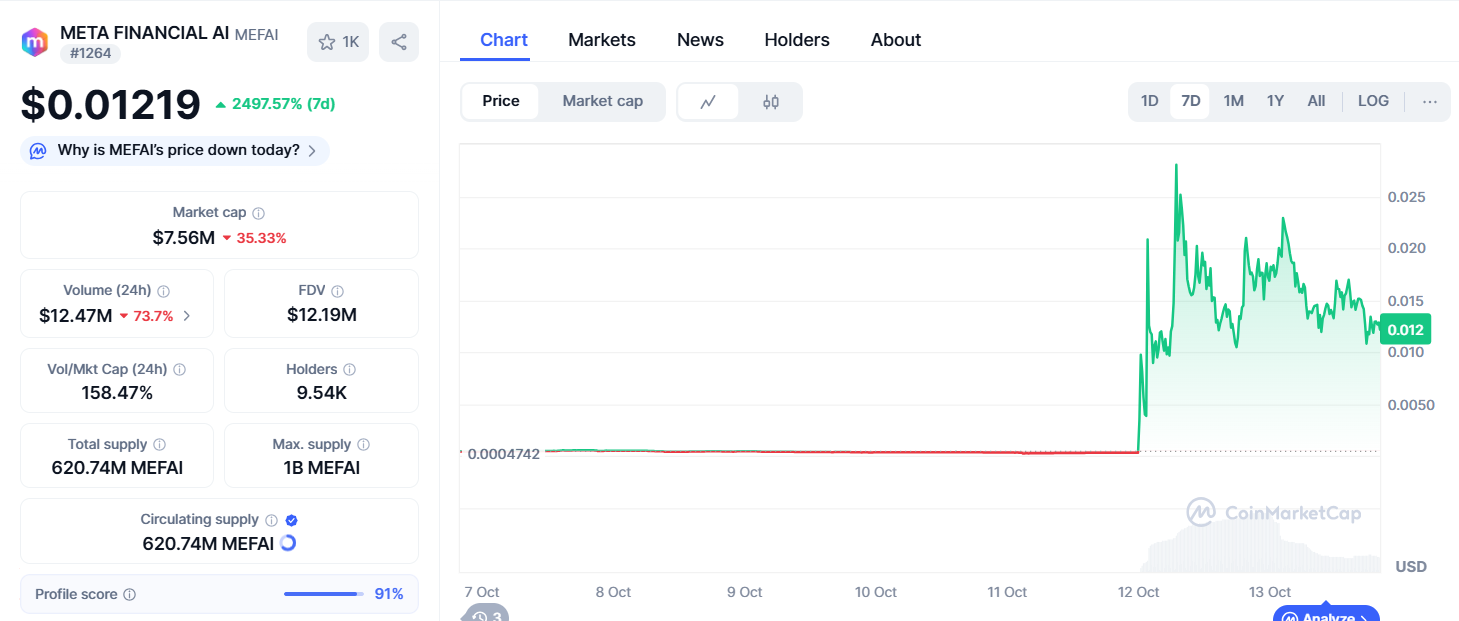Toggle the LOG scale option

[1373, 101]
